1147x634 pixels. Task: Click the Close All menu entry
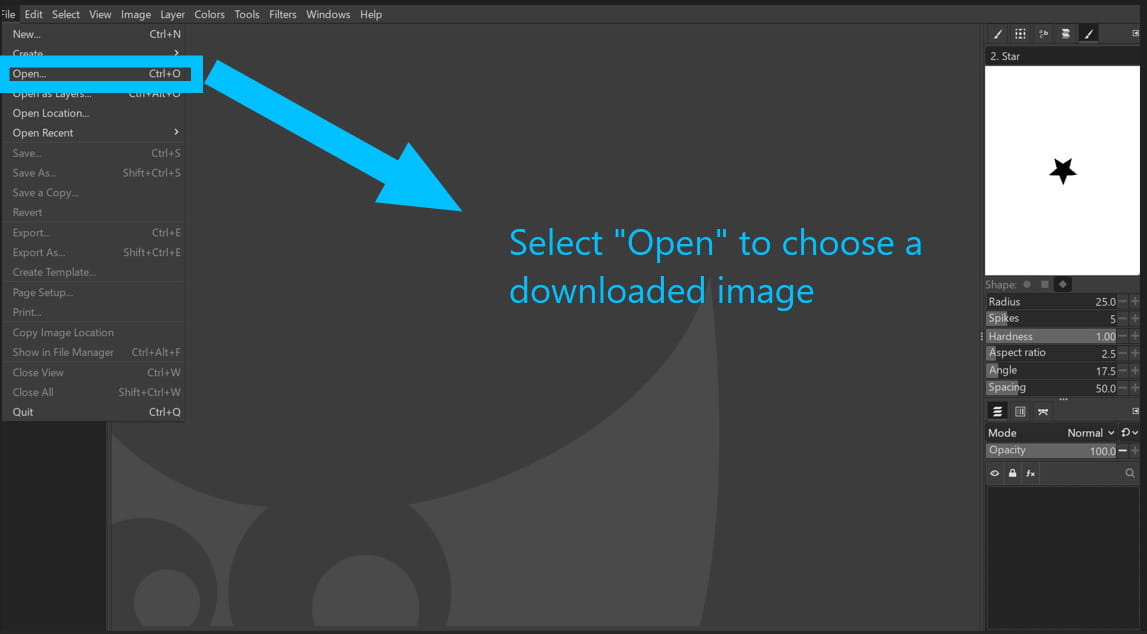click(95, 392)
